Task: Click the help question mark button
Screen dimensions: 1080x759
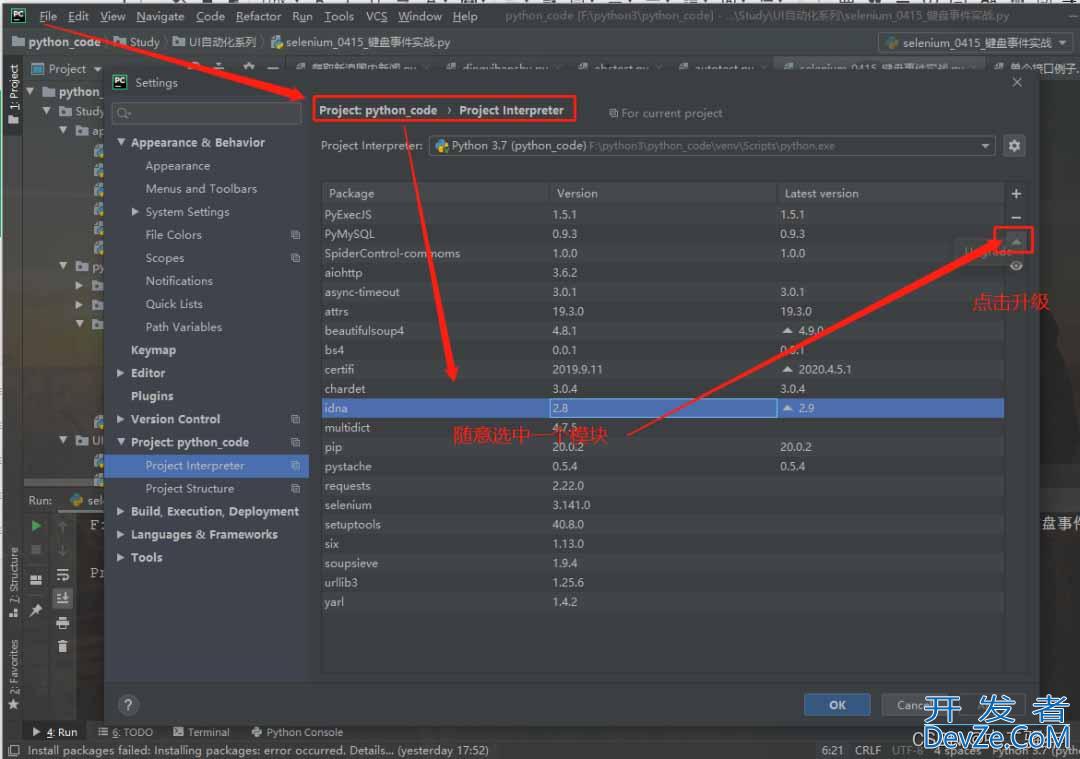Action: point(128,705)
